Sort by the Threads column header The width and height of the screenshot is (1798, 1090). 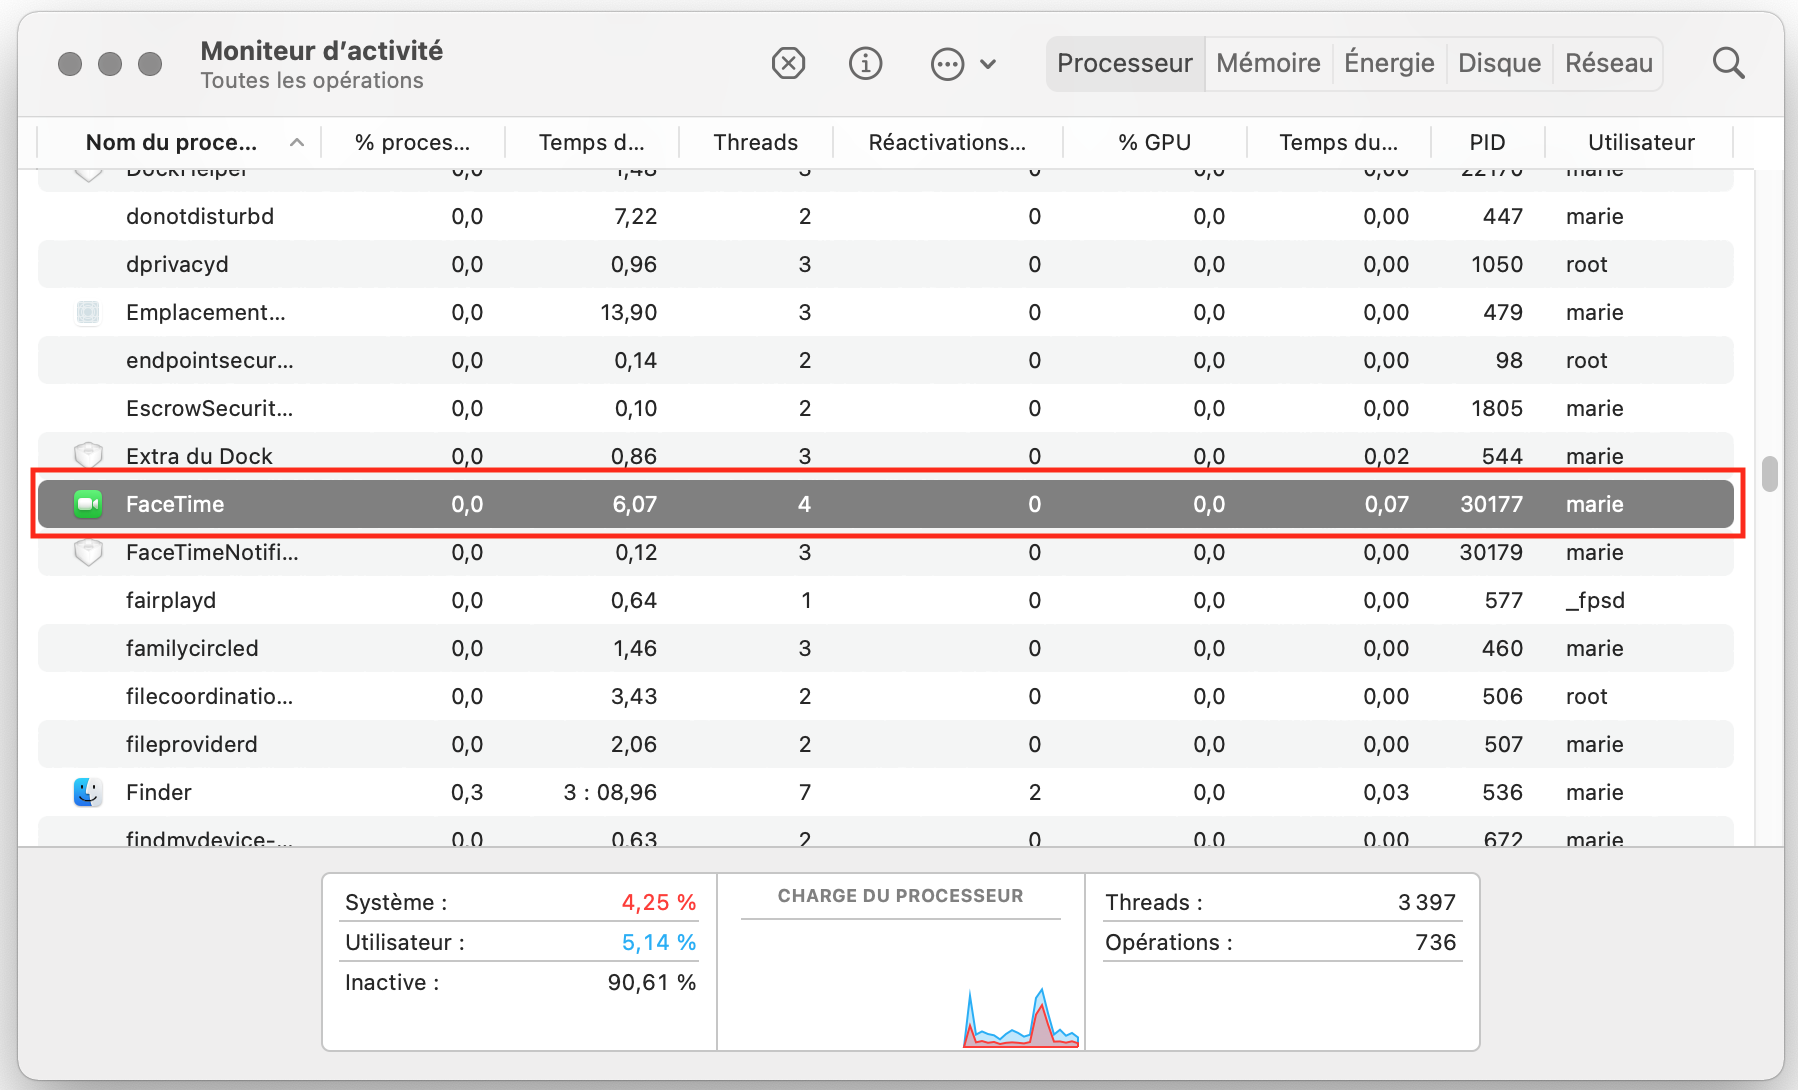pos(755,142)
